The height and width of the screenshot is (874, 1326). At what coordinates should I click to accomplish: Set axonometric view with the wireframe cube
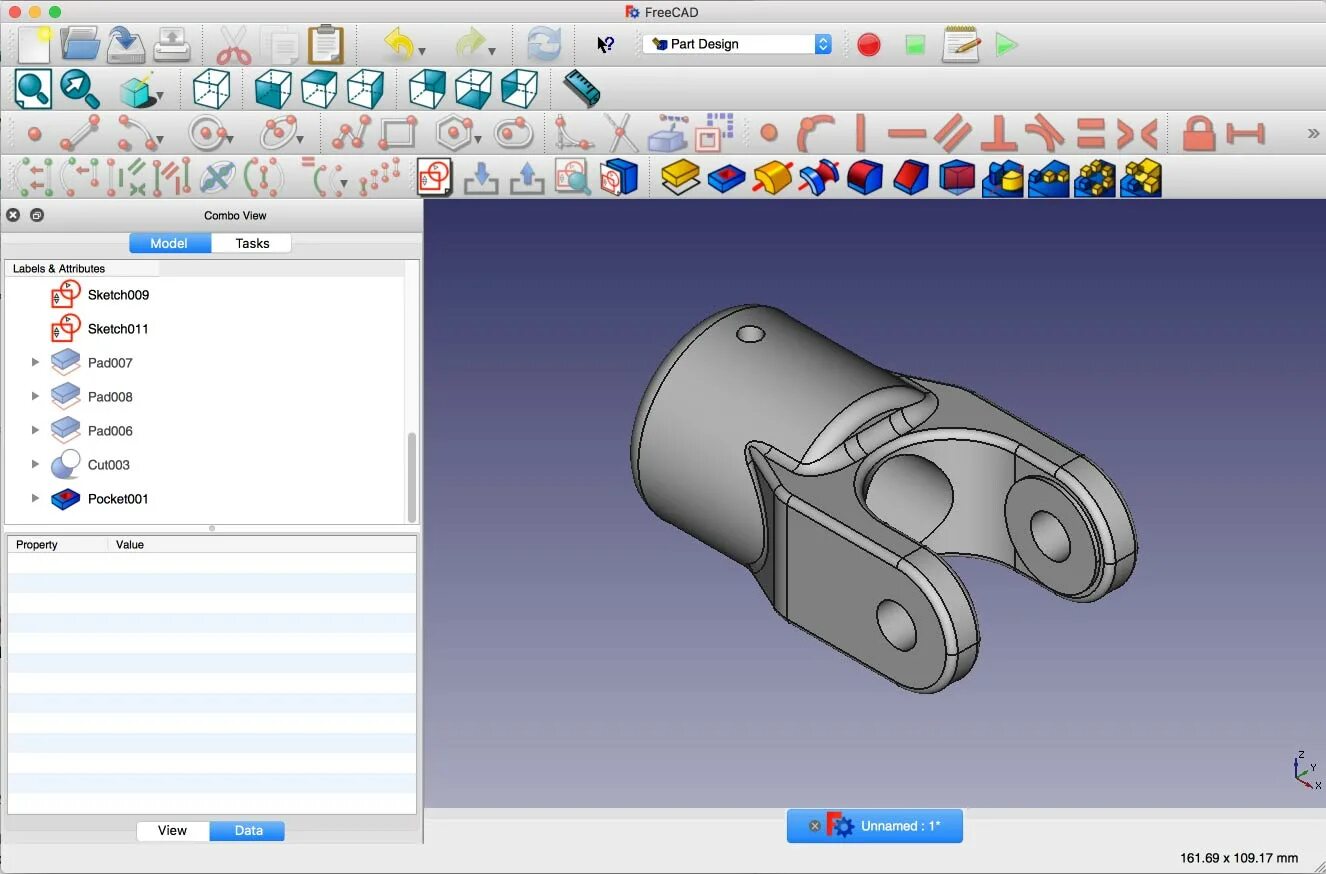211,89
